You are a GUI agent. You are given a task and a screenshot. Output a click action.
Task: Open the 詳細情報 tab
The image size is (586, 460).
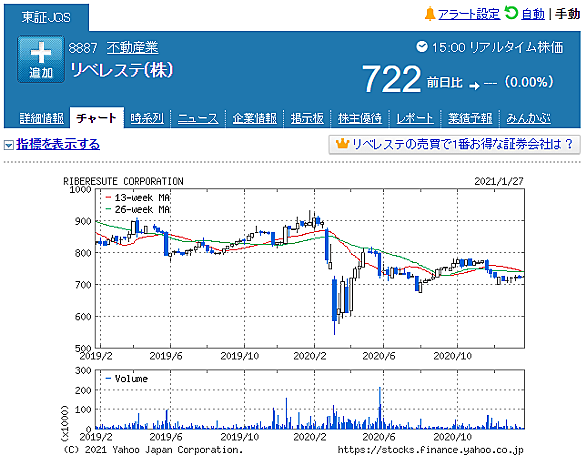41,118
